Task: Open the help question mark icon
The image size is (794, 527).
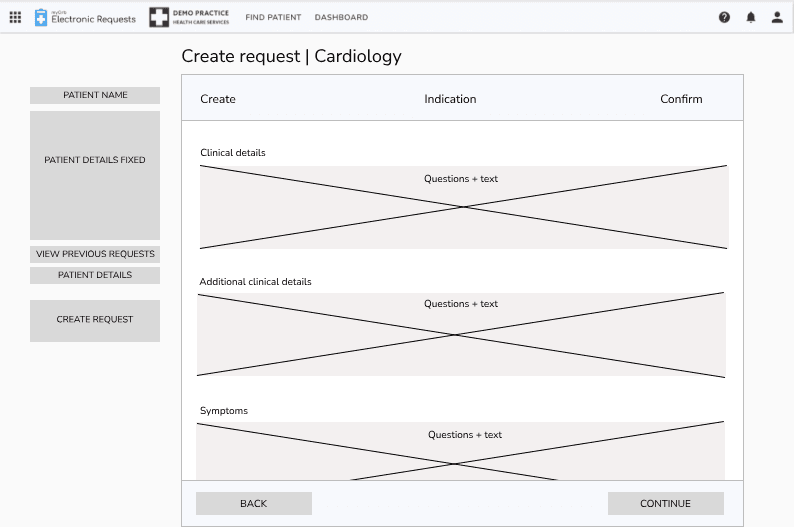Action: click(x=724, y=17)
